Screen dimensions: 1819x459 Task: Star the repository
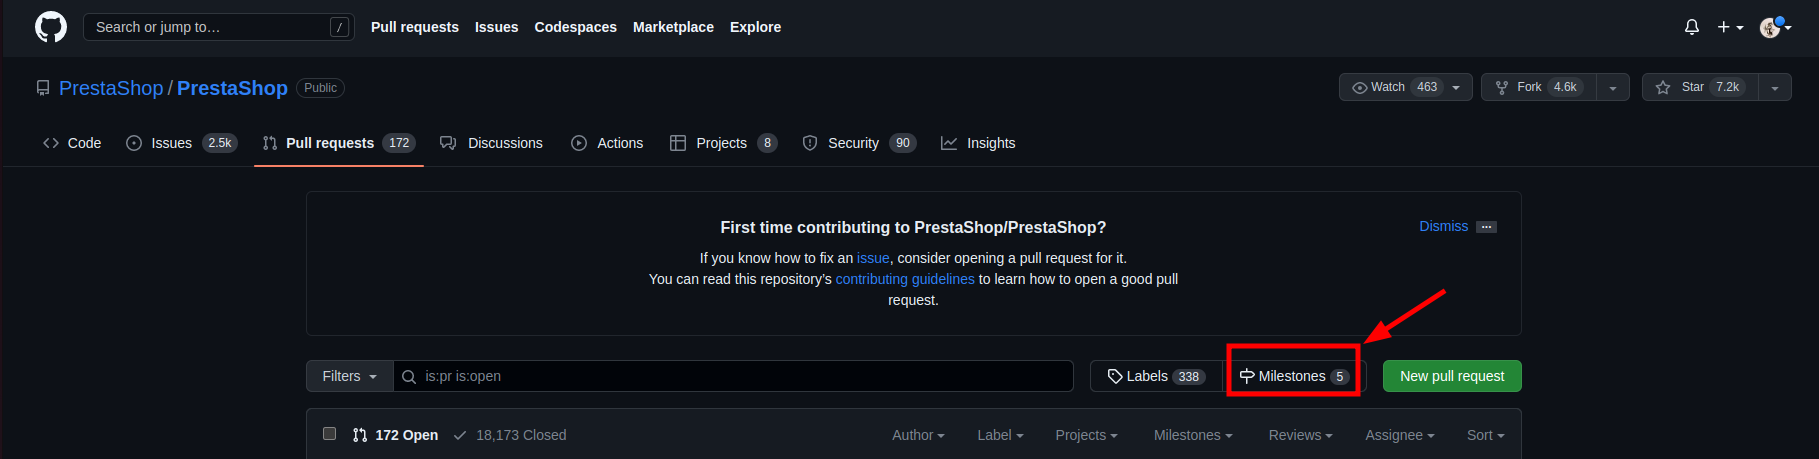1699,87
